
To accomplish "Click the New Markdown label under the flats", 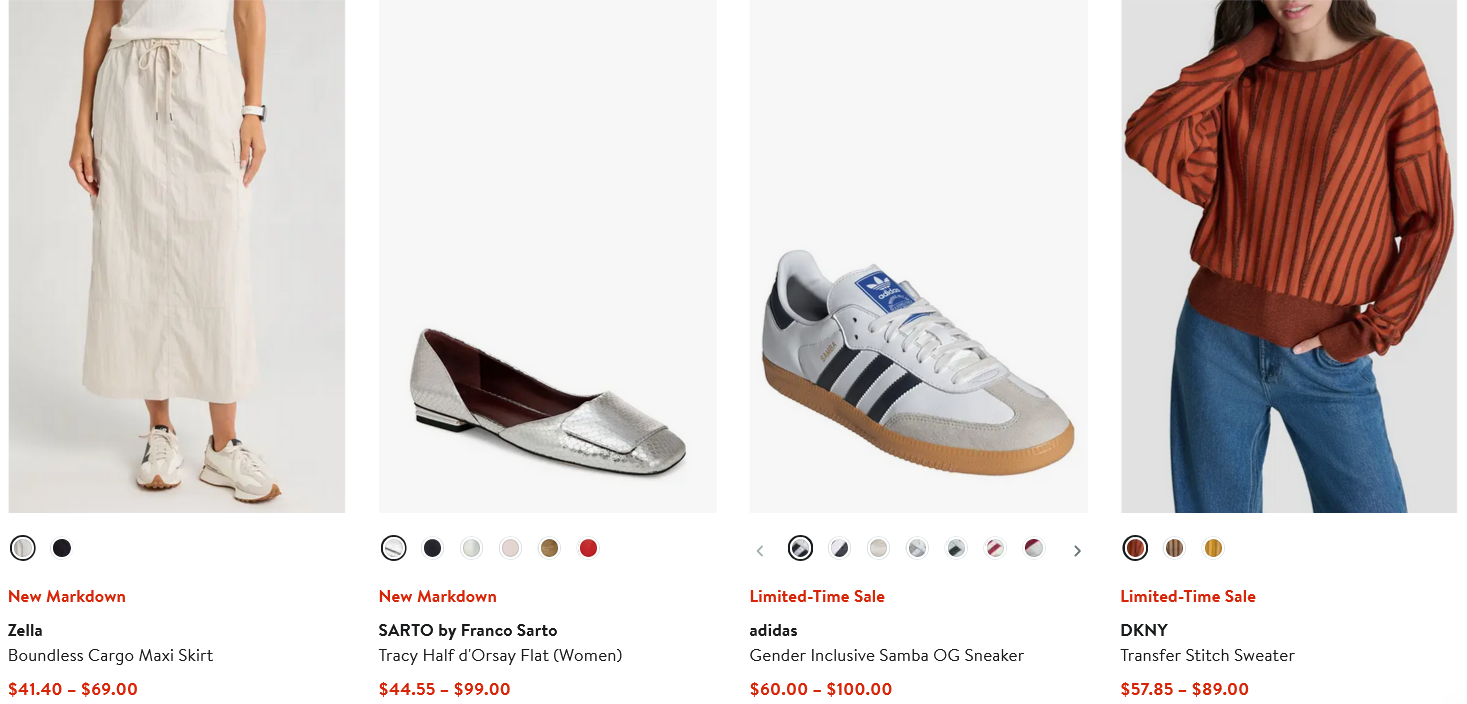I will click(x=437, y=596).
